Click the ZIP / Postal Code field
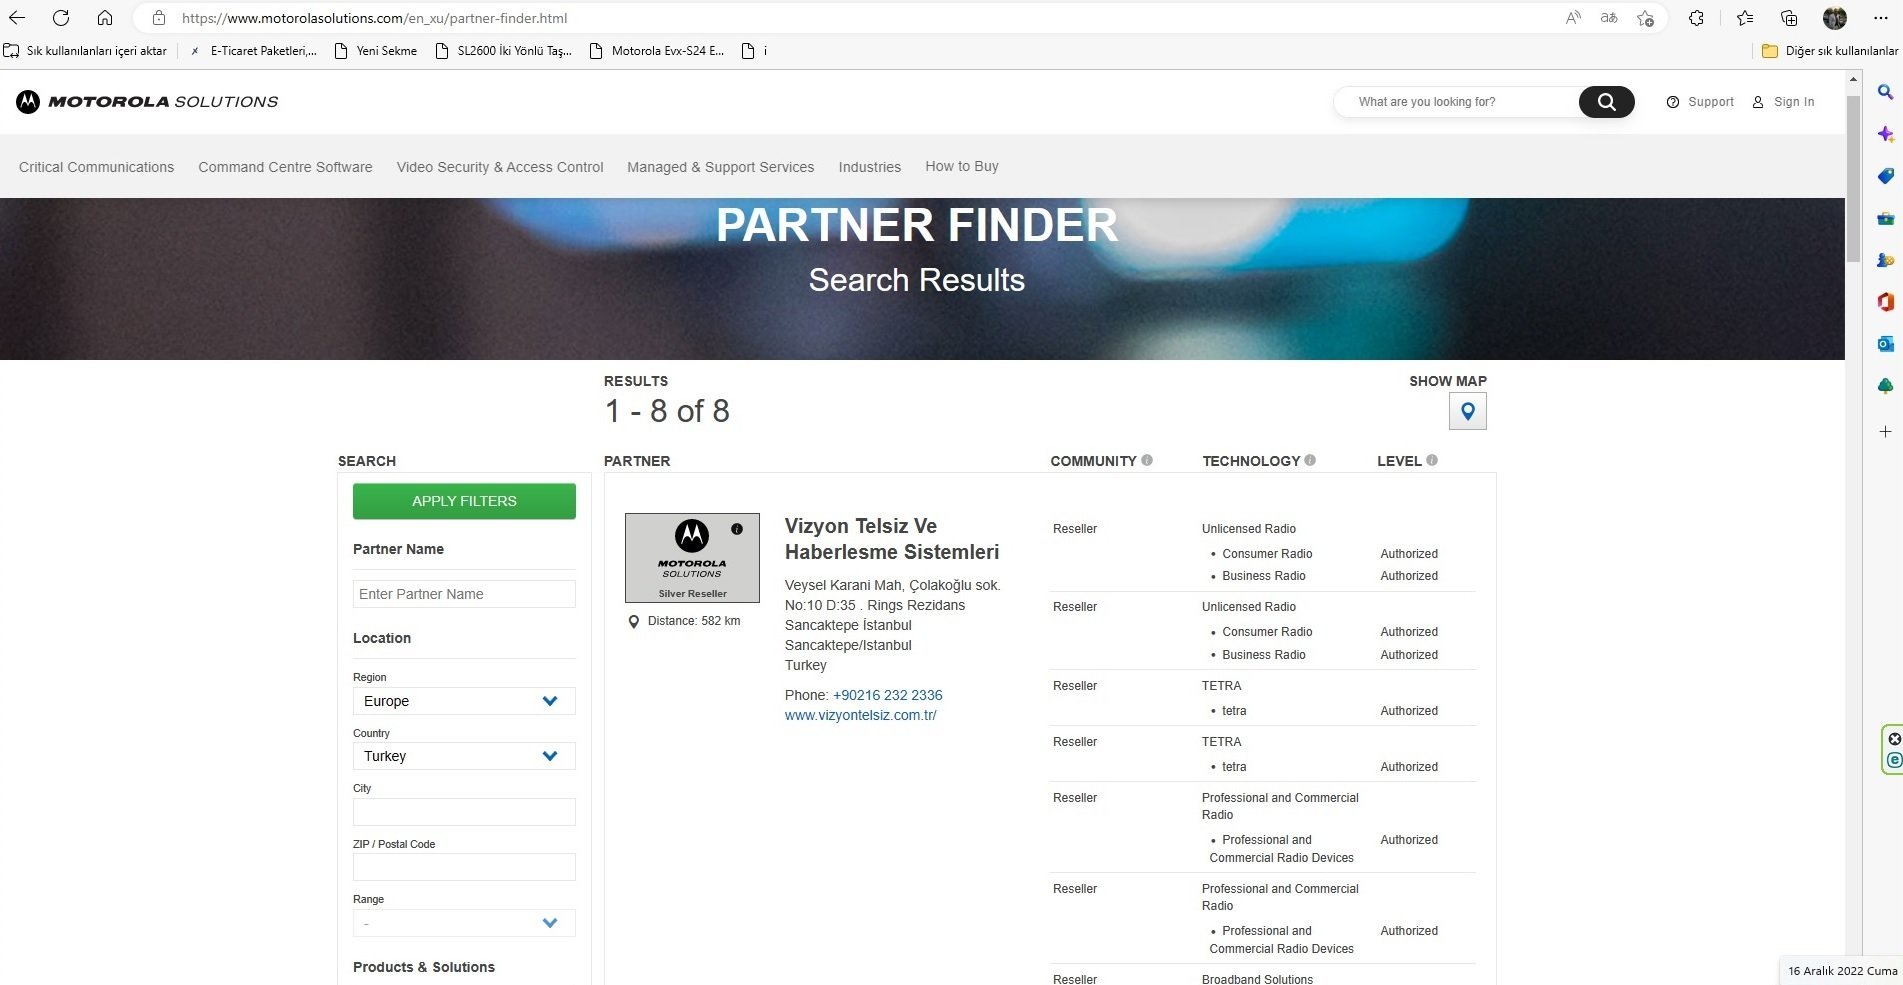Screen dimensions: 1903x985 pos(464,867)
